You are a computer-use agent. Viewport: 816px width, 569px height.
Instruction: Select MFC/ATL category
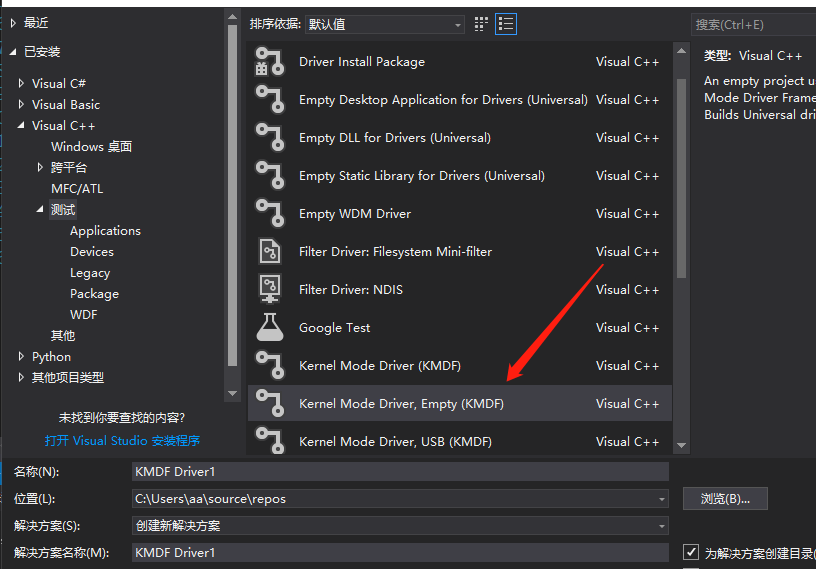coord(77,188)
